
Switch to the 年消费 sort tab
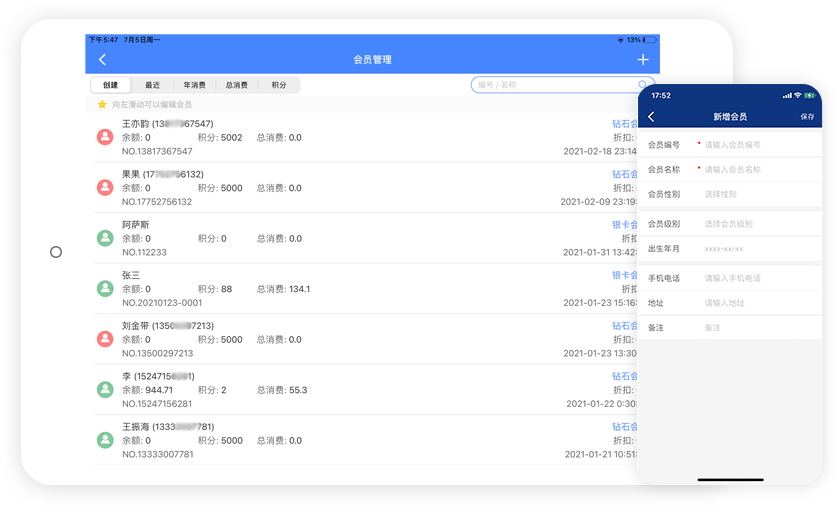(x=194, y=86)
